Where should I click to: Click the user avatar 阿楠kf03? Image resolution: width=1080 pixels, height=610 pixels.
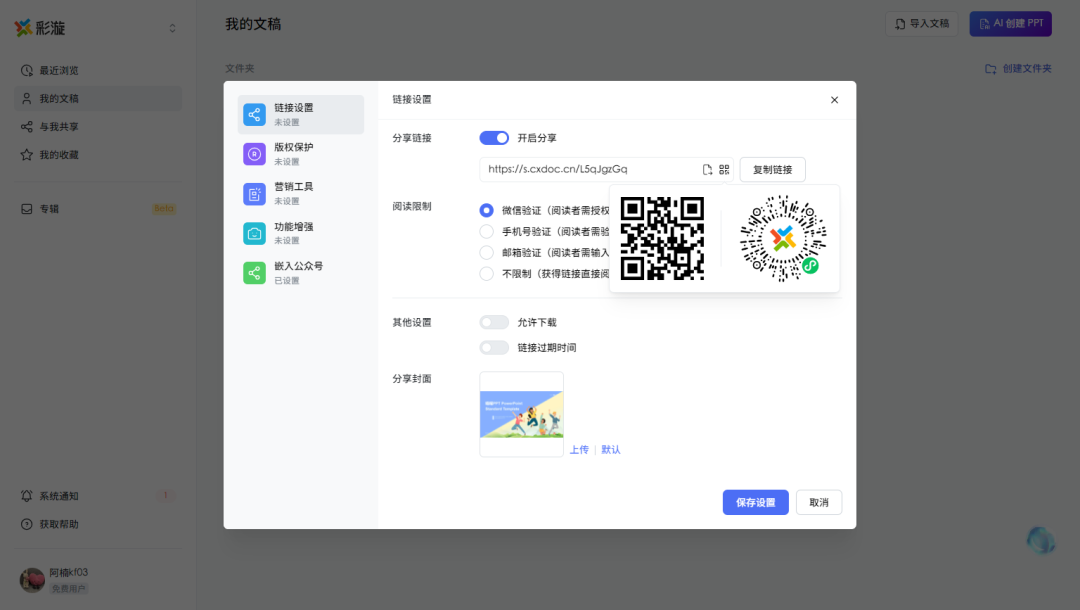(x=32, y=580)
